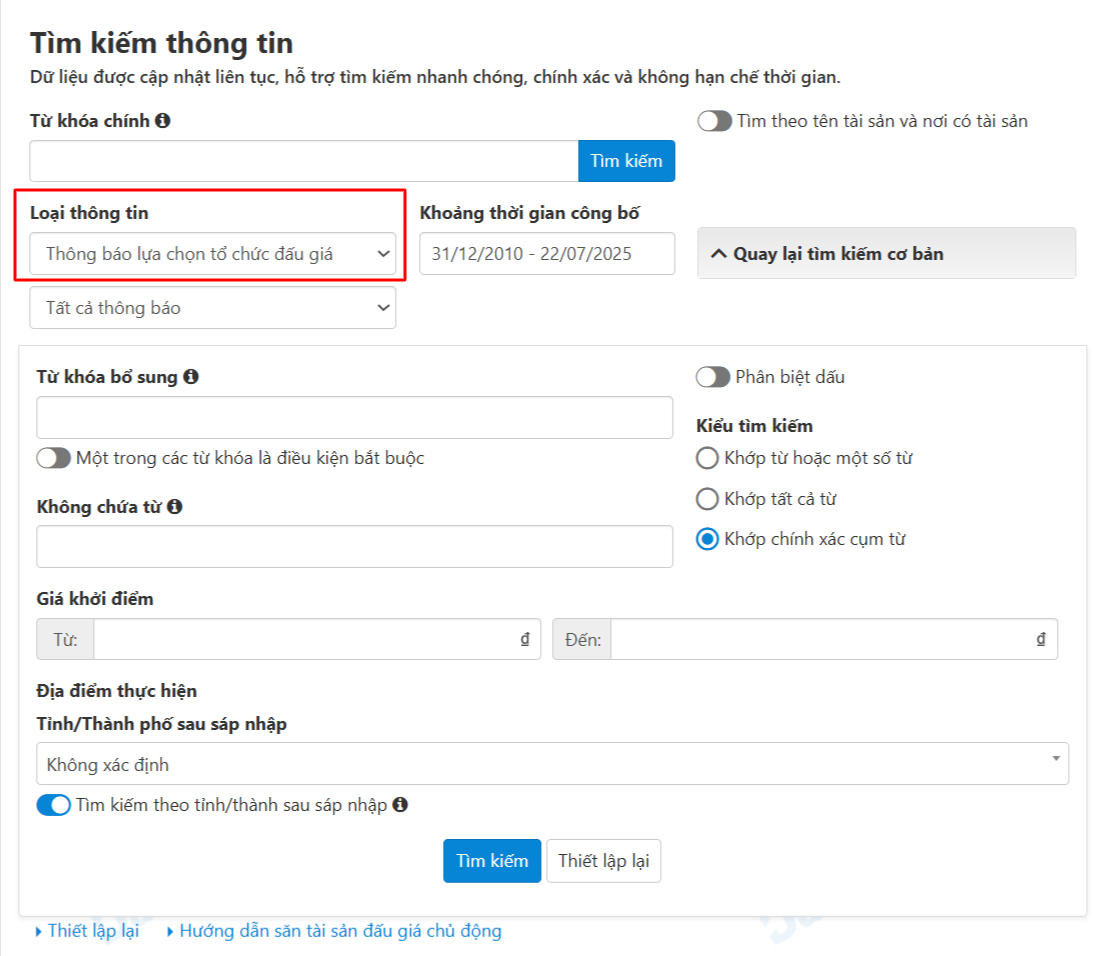Focus Giá khởi điểm Đến input
The width and height of the screenshot is (1107, 956).
point(834,639)
